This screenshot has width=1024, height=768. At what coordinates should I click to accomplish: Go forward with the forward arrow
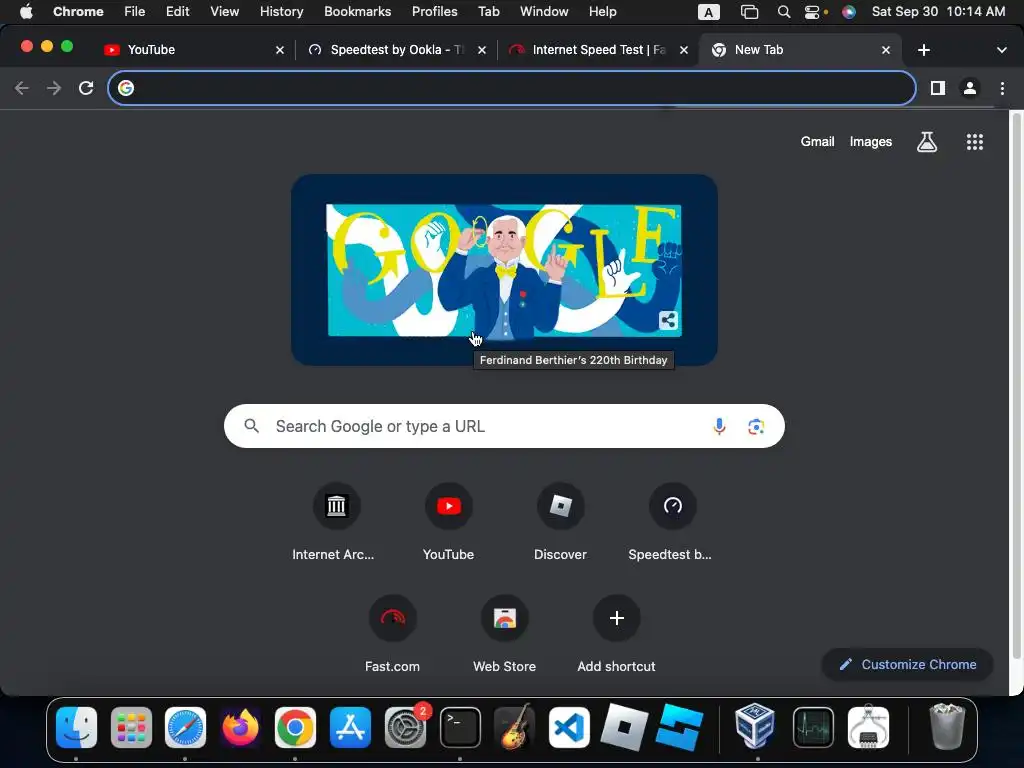54,88
